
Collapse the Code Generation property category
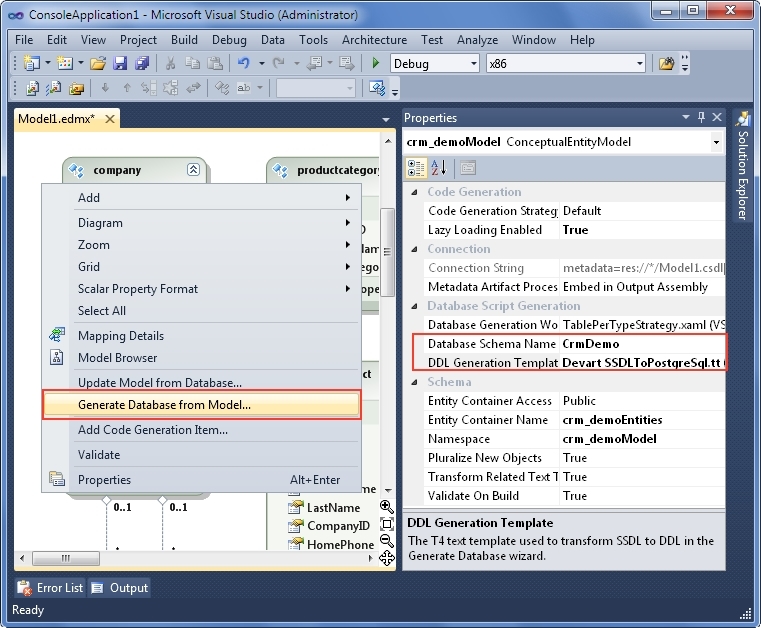(414, 192)
